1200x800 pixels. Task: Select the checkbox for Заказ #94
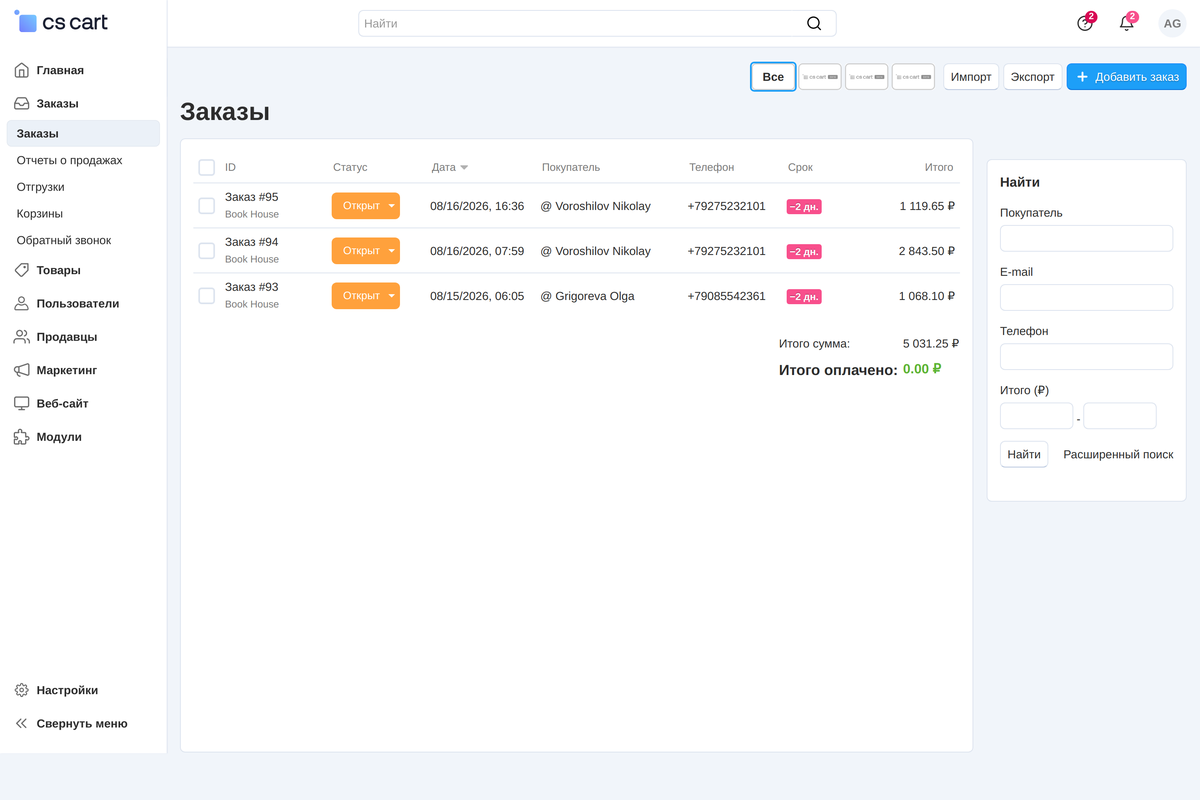(206, 251)
